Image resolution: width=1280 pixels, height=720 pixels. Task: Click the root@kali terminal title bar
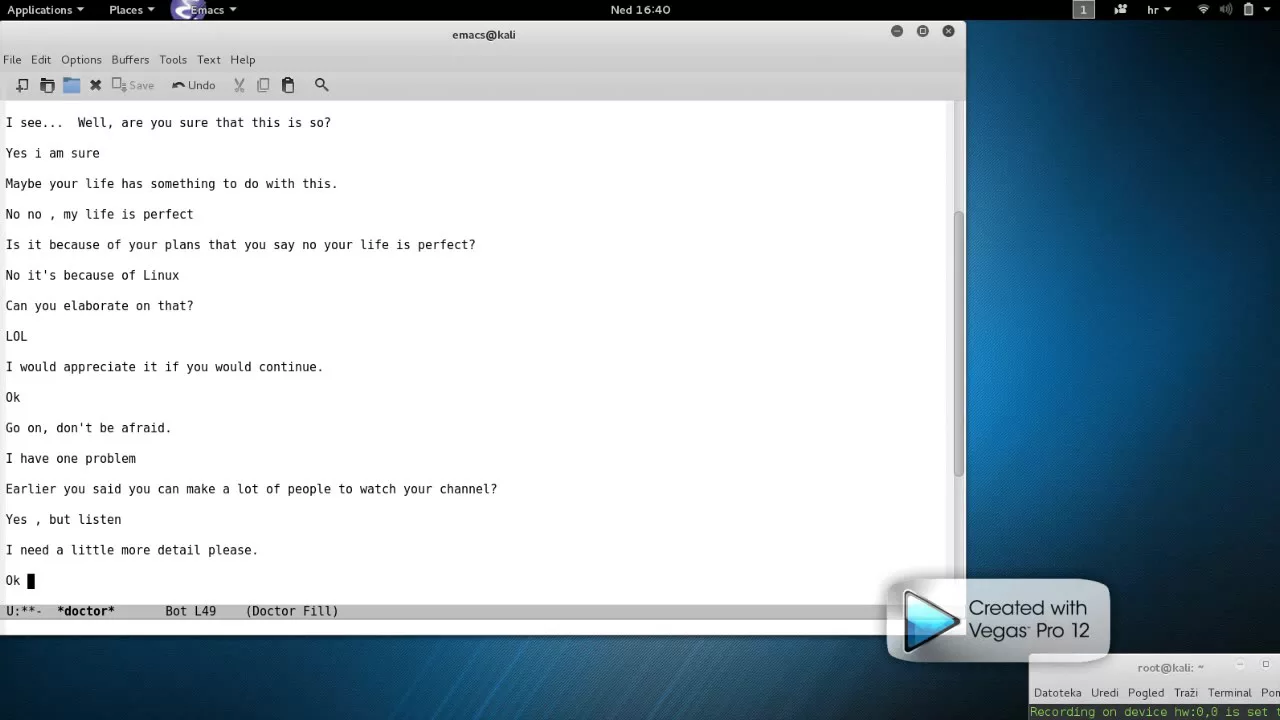click(x=1170, y=668)
